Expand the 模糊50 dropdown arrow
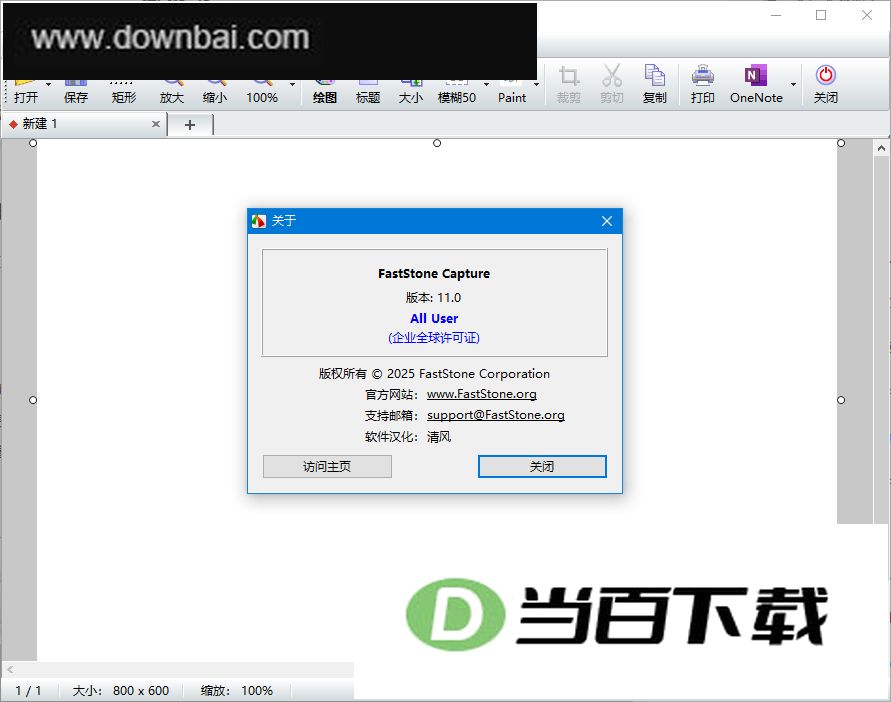891x702 pixels. pos(486,85)
